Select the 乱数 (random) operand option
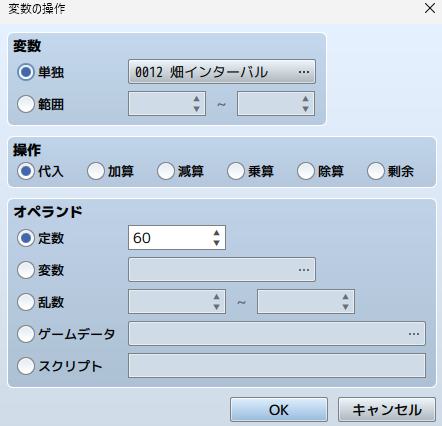 tap(26, 302)
